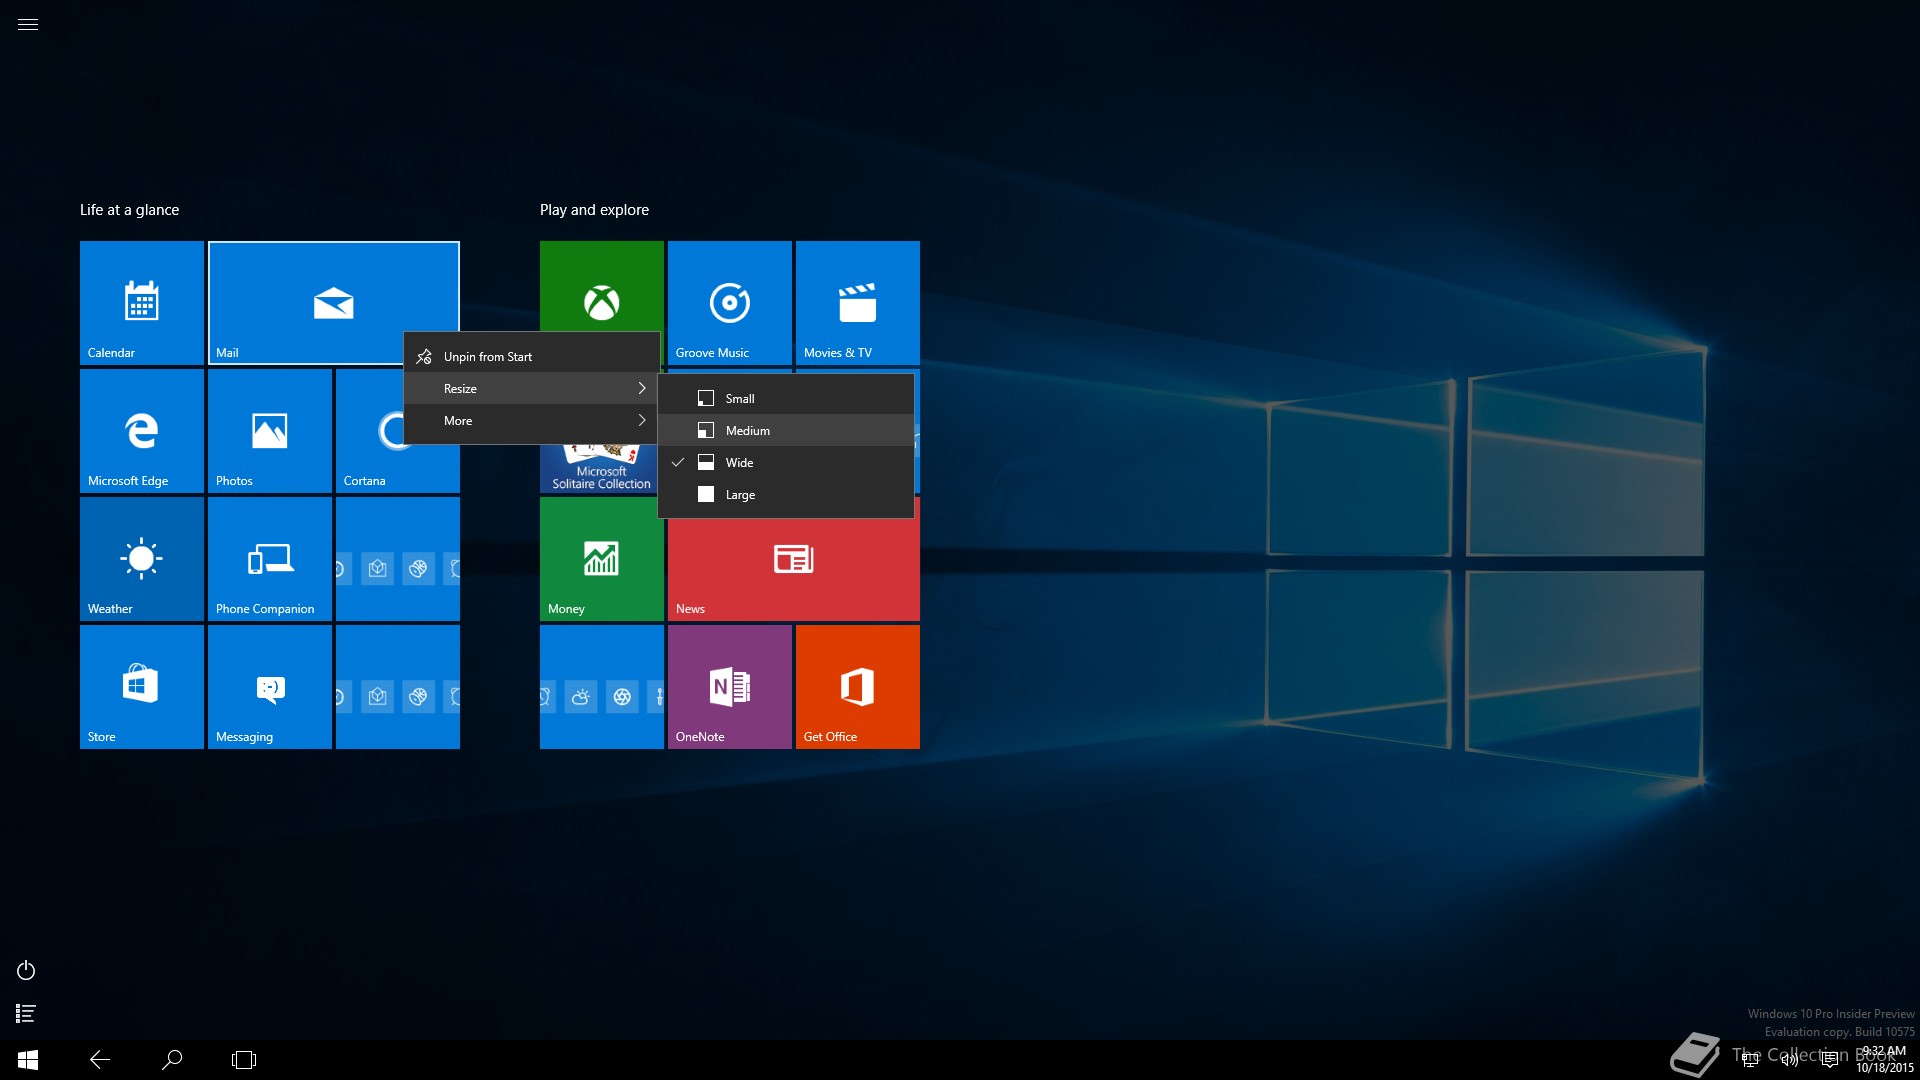
Task: Open the Messaging tile
Action: tap(270, 687)
